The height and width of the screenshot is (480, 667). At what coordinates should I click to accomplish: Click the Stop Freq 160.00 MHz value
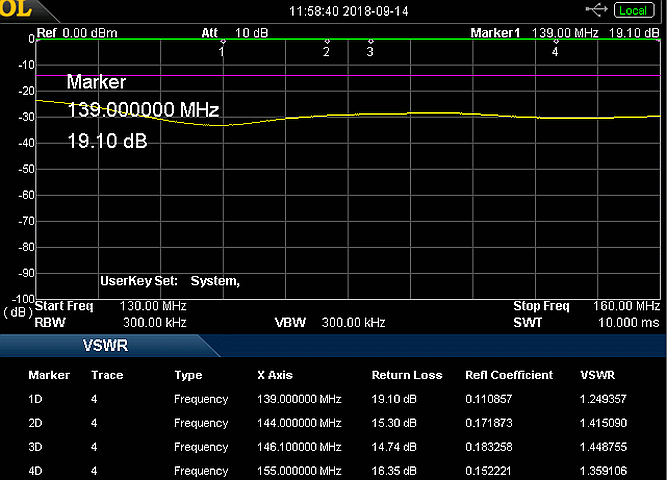(x=586, y=306)
